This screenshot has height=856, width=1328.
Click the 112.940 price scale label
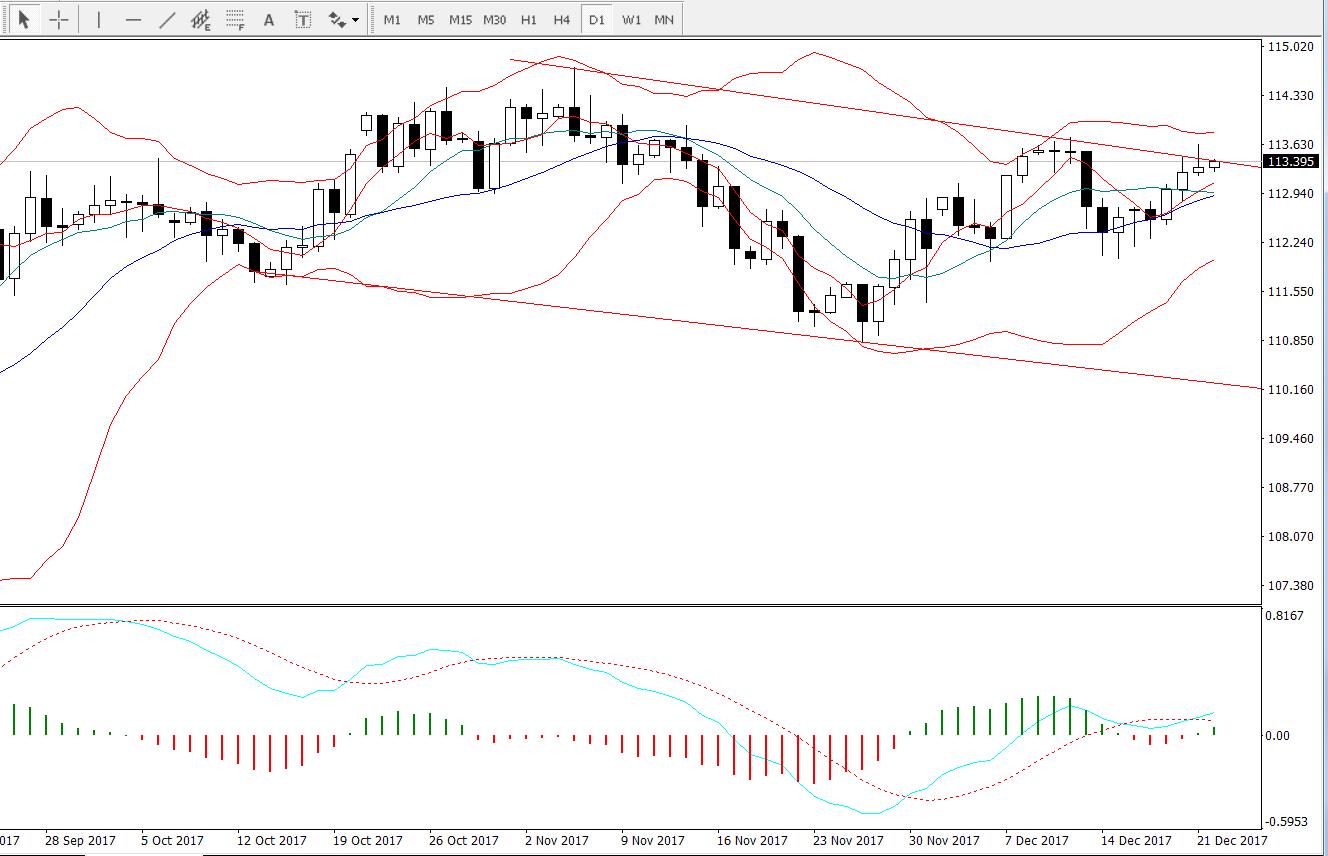tap(1290, 193)
